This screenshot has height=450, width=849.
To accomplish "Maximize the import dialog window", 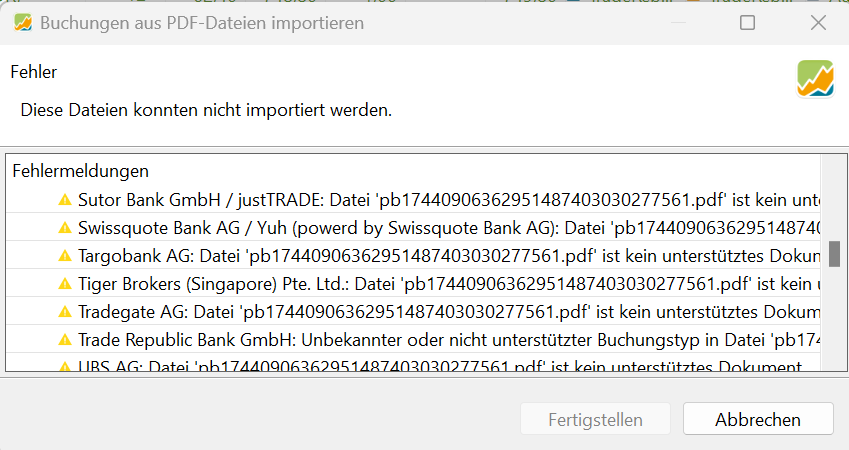I will 747,23.
